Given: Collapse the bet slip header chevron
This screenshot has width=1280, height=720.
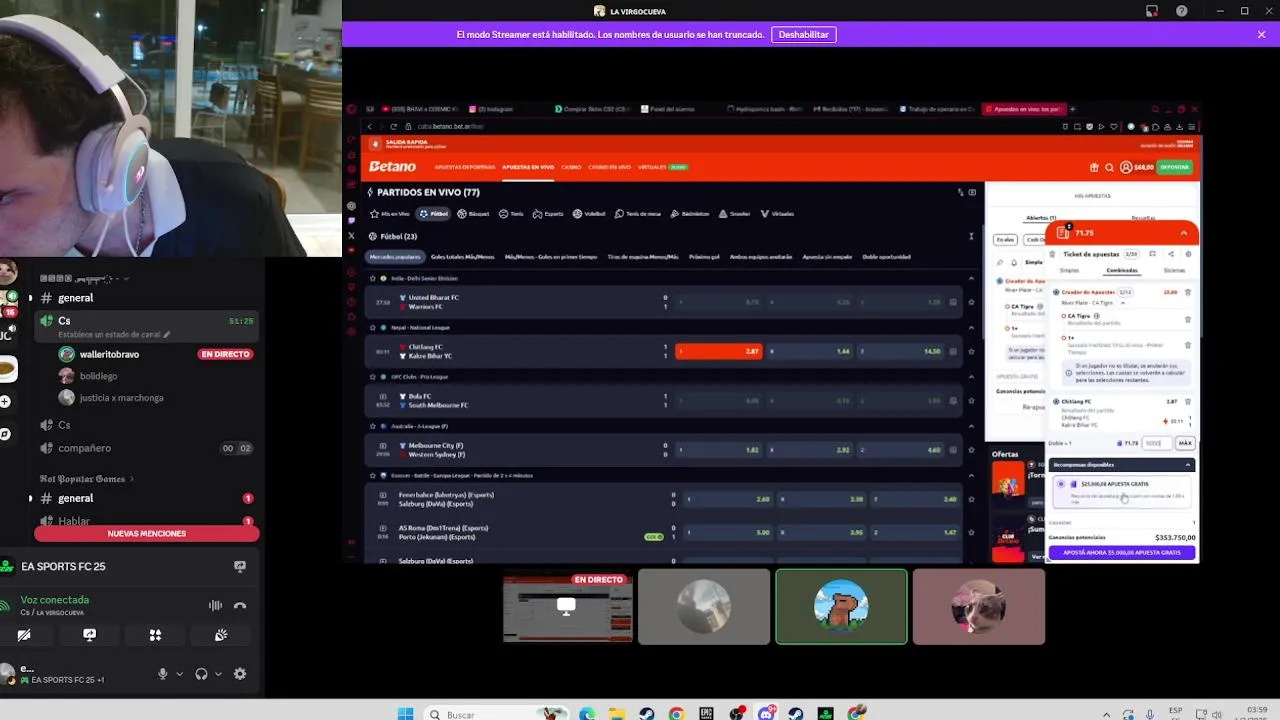Looking at the screenshot, I should [1184, 233].
